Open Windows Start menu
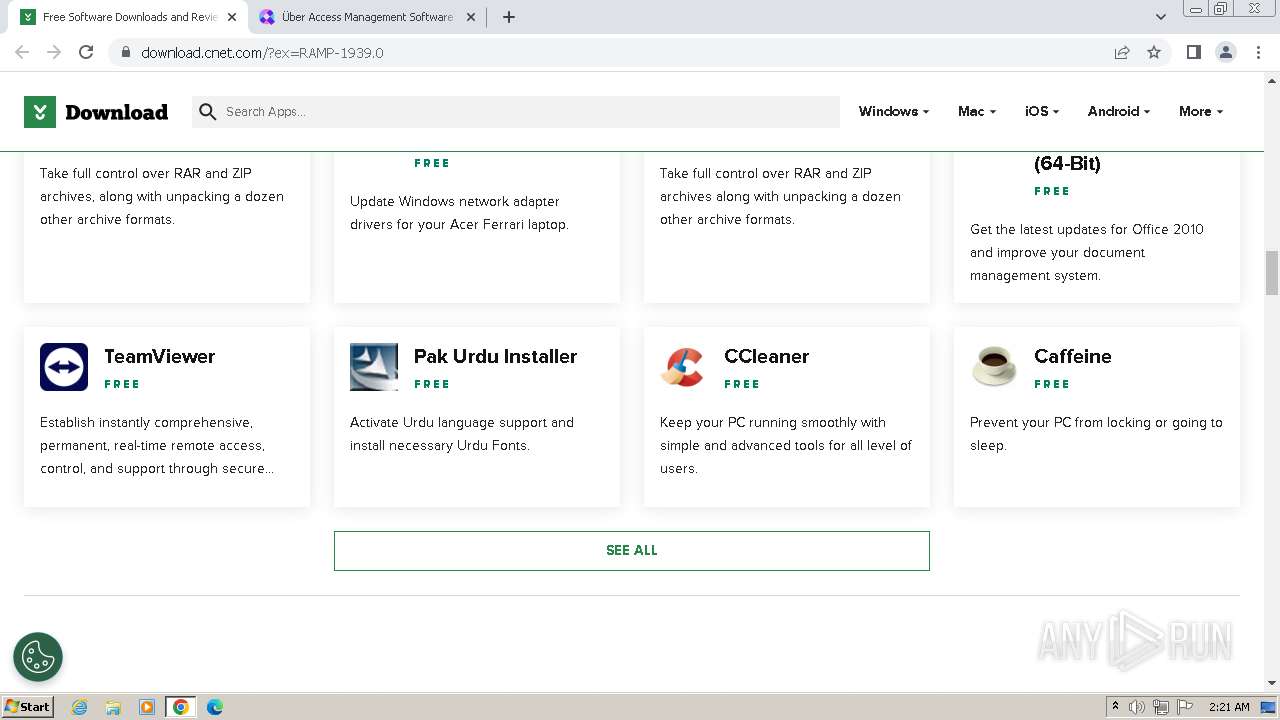 point(27,706)
